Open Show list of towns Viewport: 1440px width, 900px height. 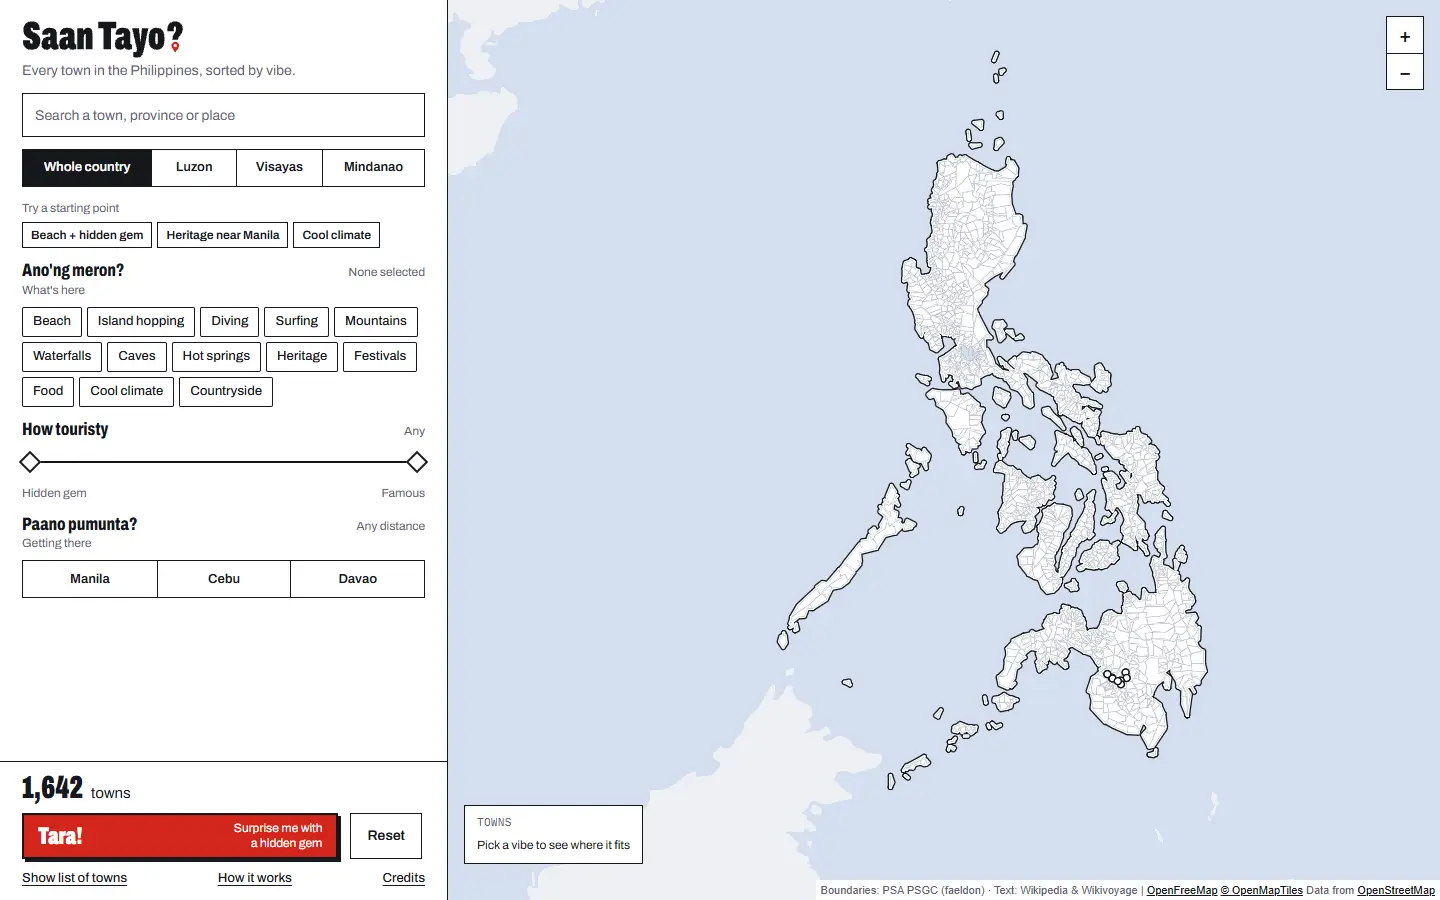pyautogui.click(x=75, y=878)
